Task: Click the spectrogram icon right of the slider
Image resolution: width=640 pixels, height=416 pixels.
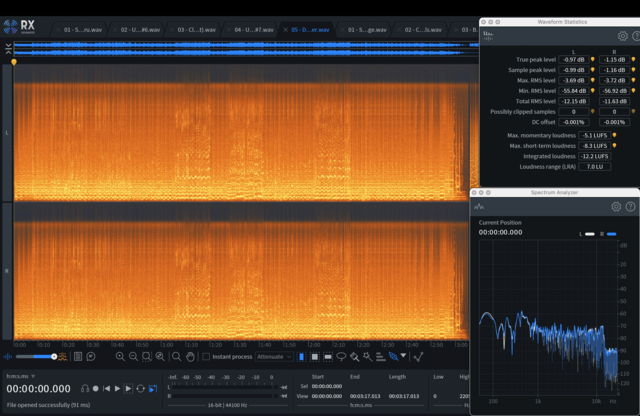Action: tap(62, 357)
